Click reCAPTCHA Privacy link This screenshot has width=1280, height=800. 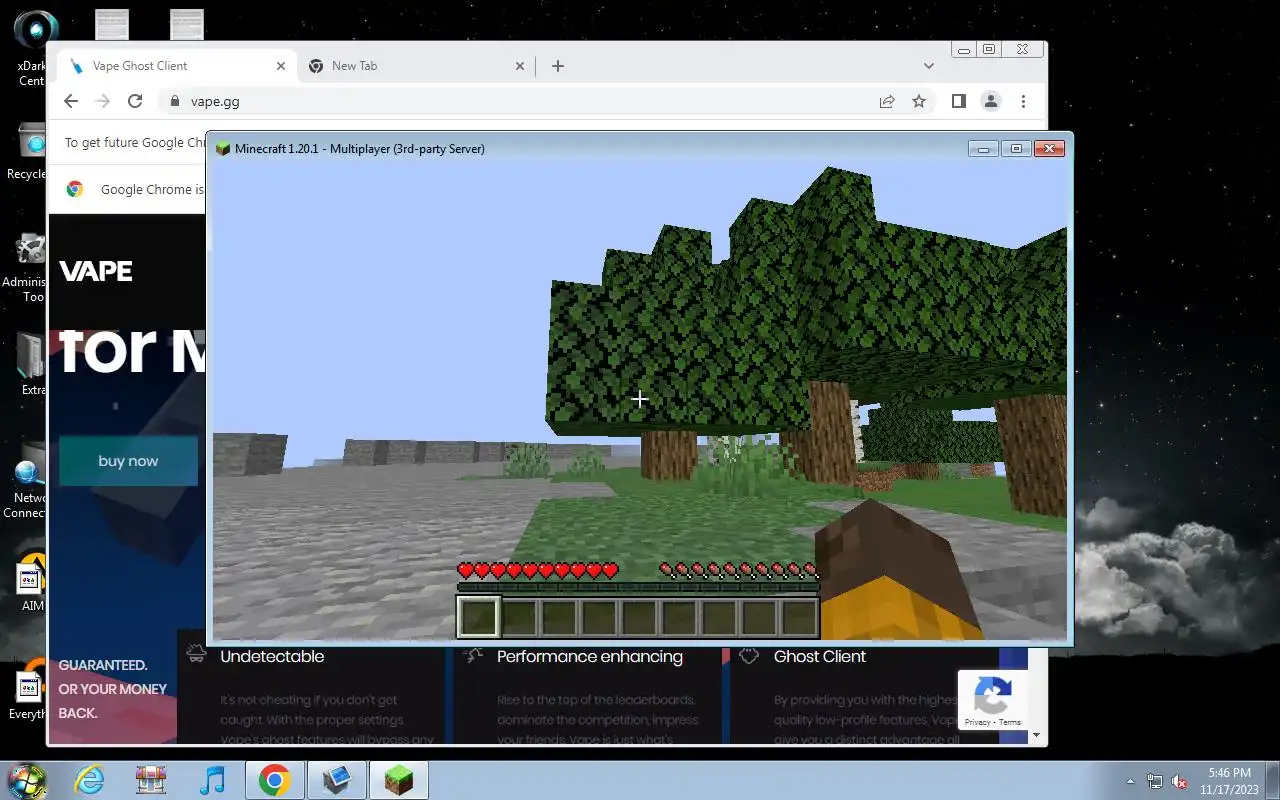coord(977,722)
